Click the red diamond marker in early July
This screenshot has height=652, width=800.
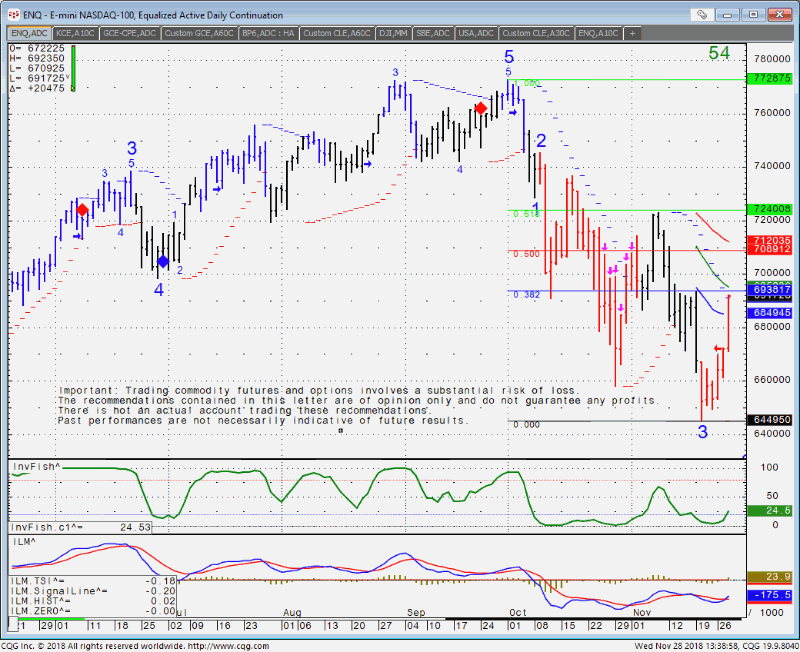click(83, 209)
